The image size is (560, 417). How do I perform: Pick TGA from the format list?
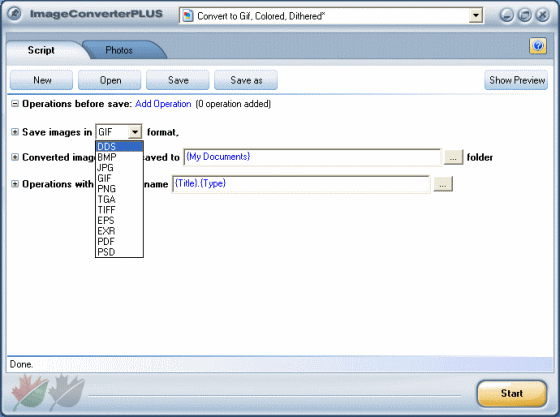119,199
